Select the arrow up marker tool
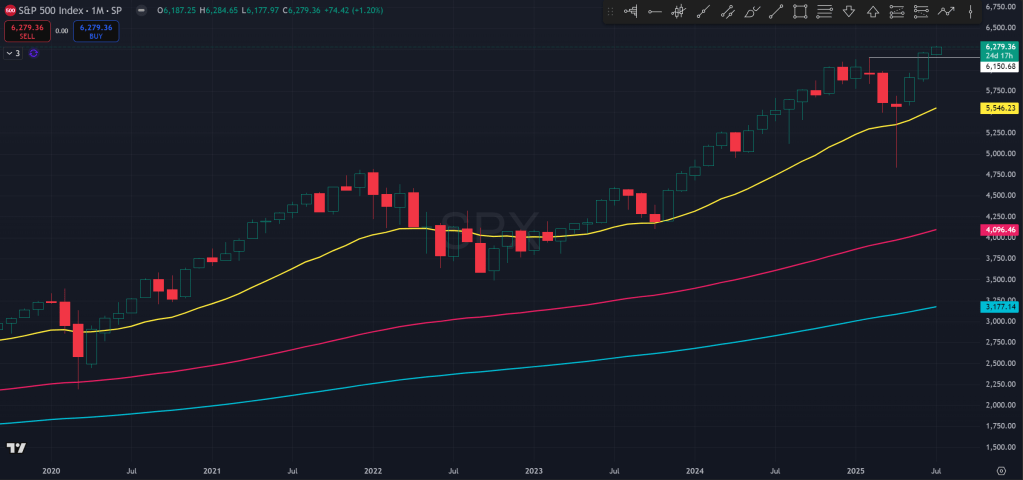This screenshot has width=1023, height=480. [873, 12]
